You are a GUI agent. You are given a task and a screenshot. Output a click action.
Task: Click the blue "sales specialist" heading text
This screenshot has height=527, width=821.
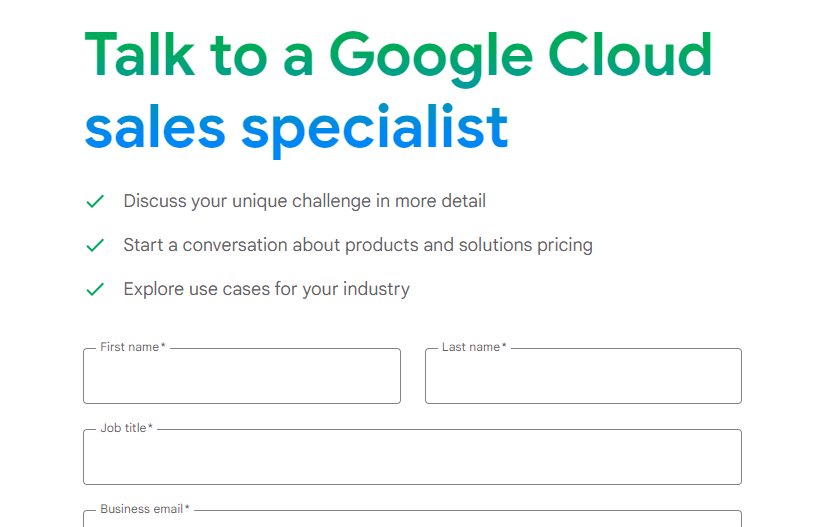pos(296,129)
